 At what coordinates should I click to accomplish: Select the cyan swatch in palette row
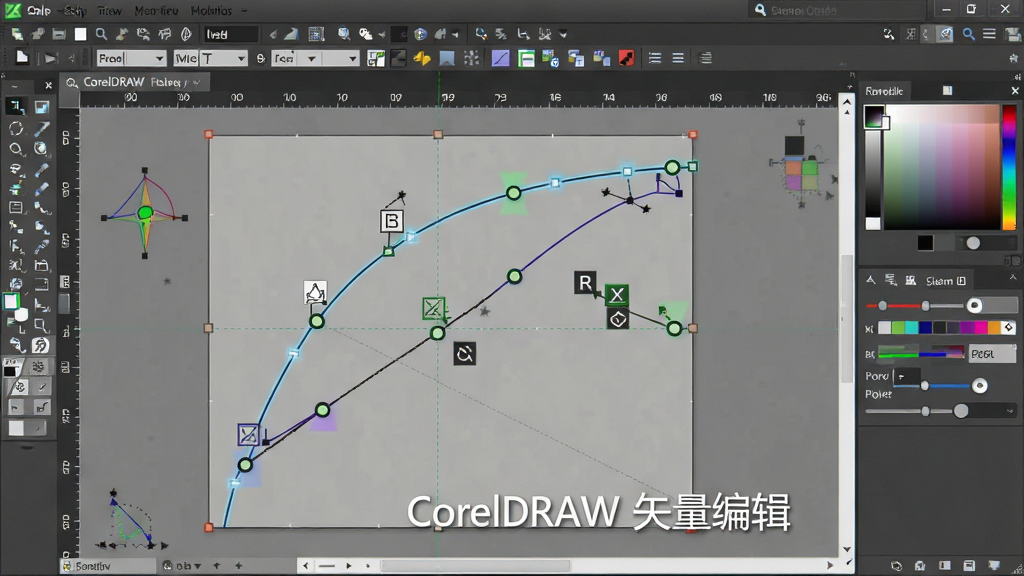click(x=911, y=327)
